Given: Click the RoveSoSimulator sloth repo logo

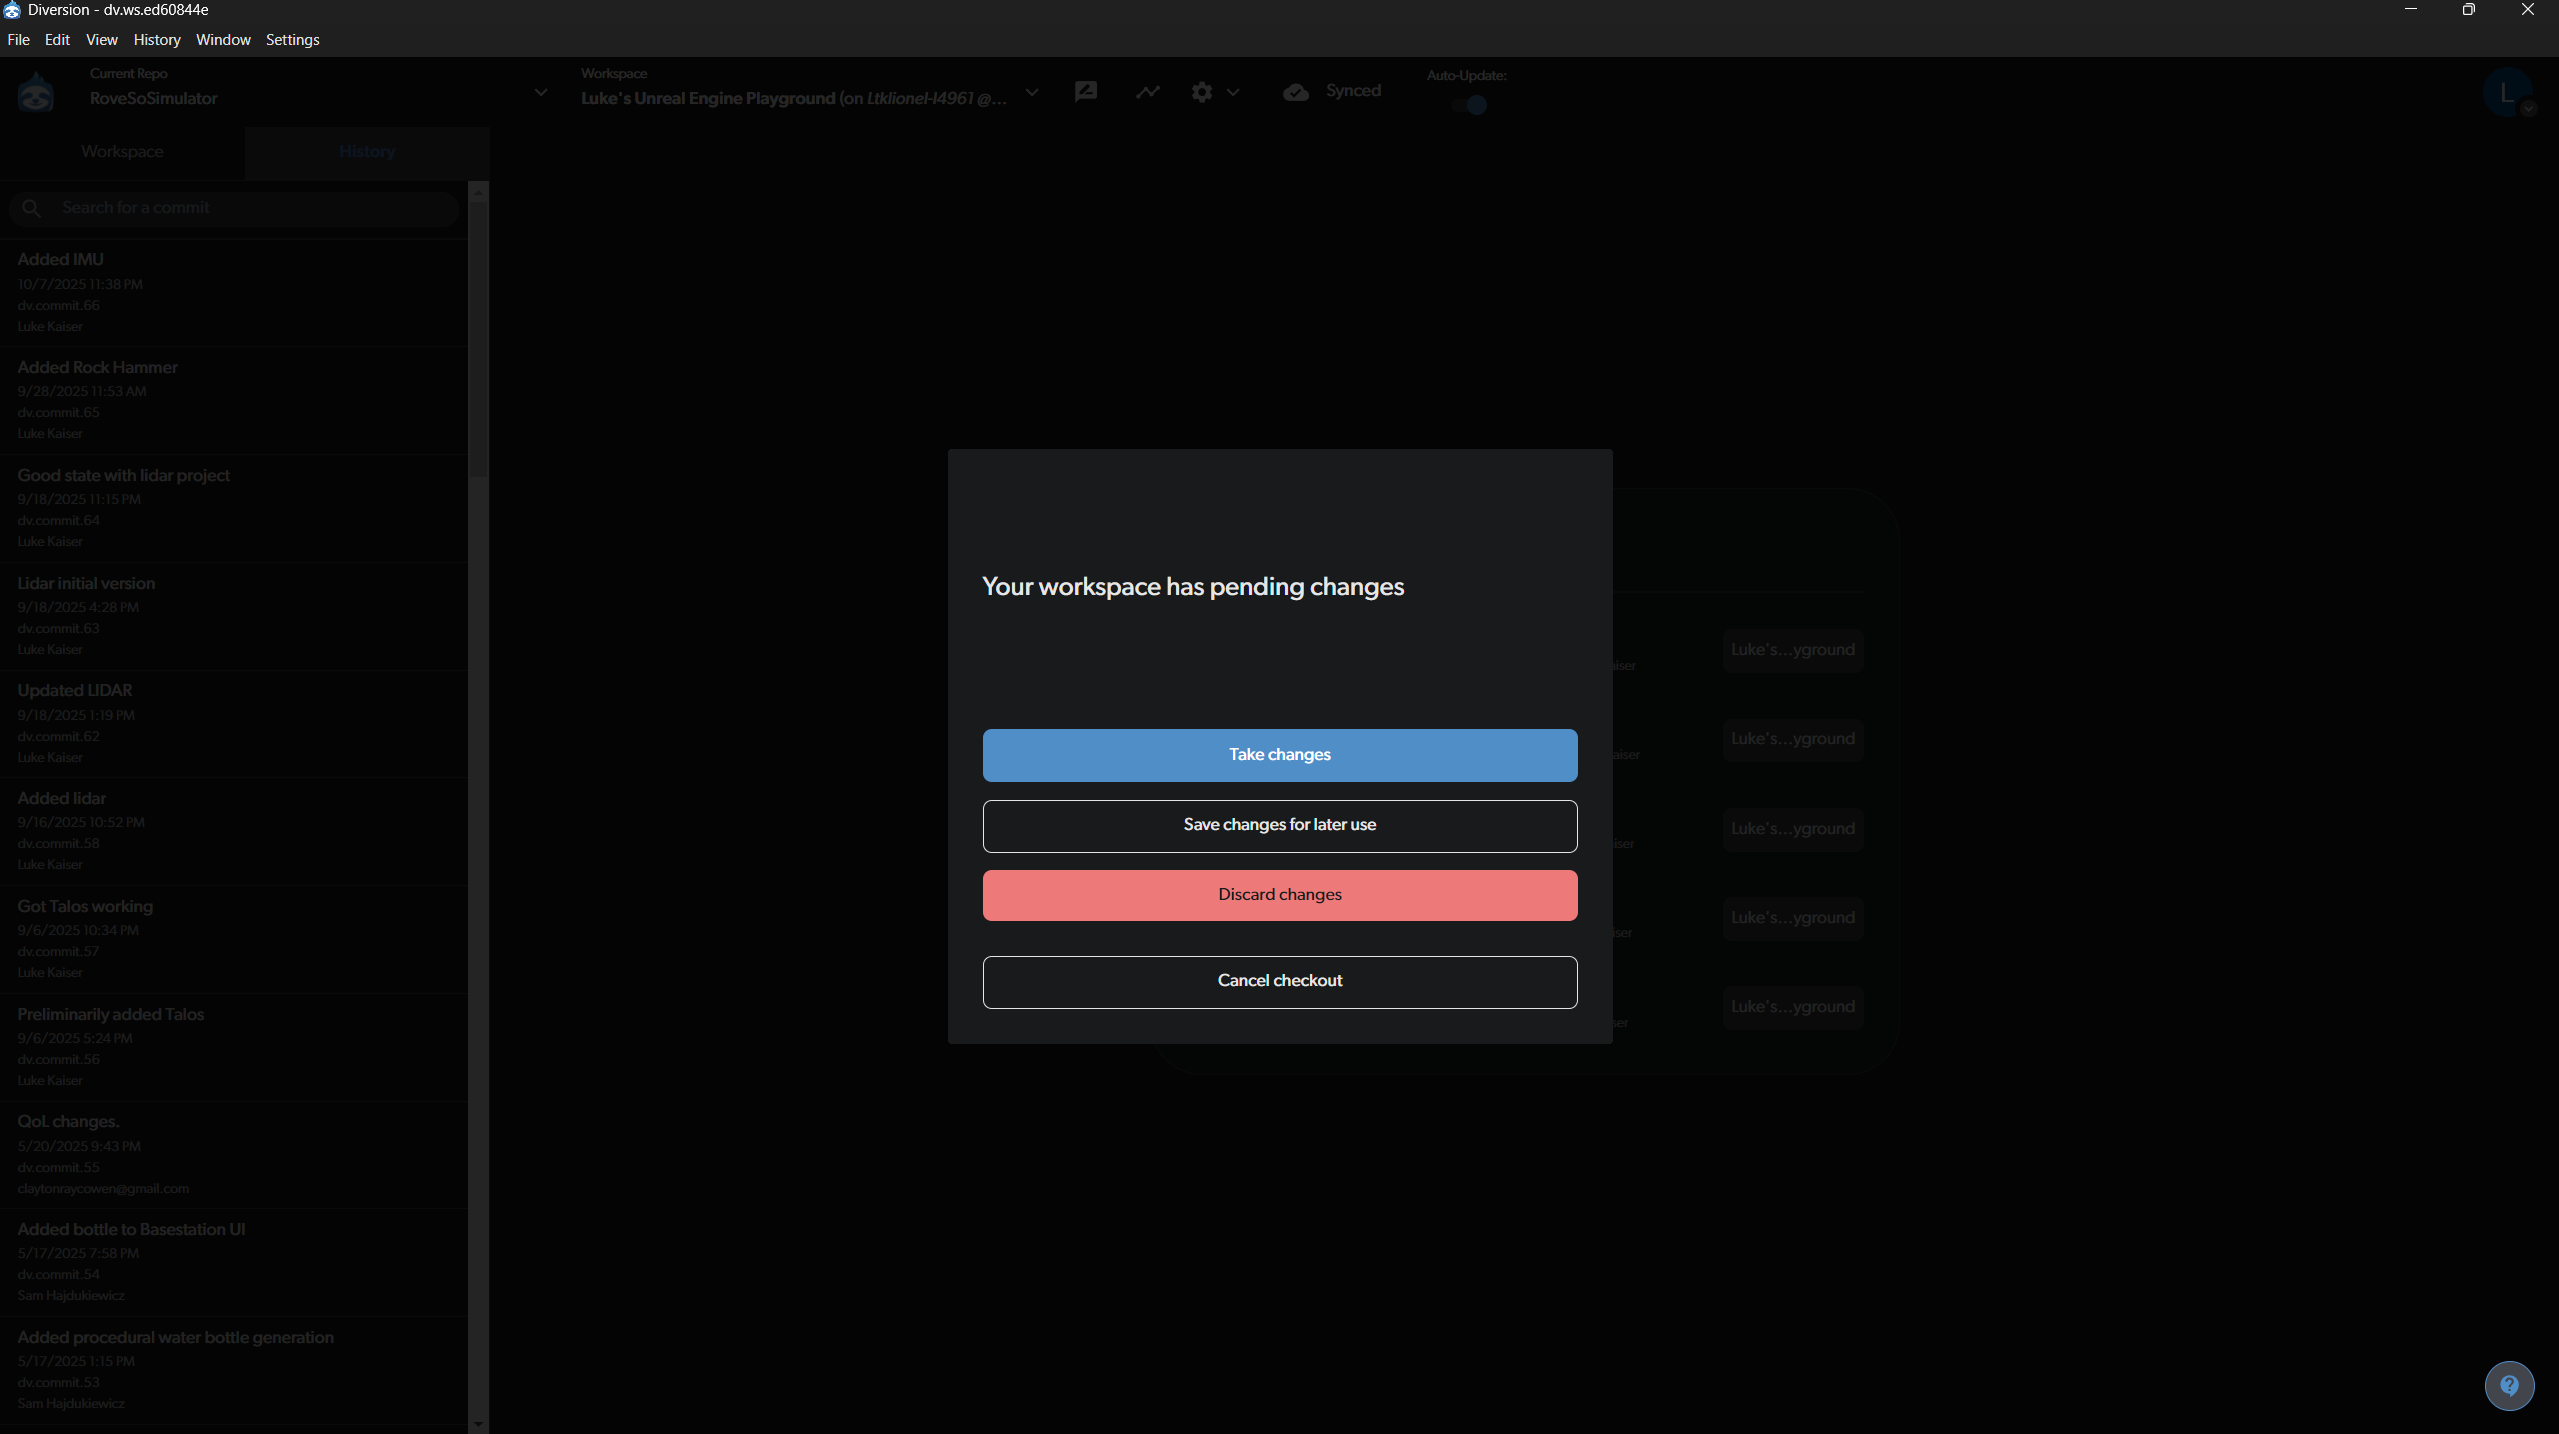Looking at the screenshot, I should tap(36, 91).
